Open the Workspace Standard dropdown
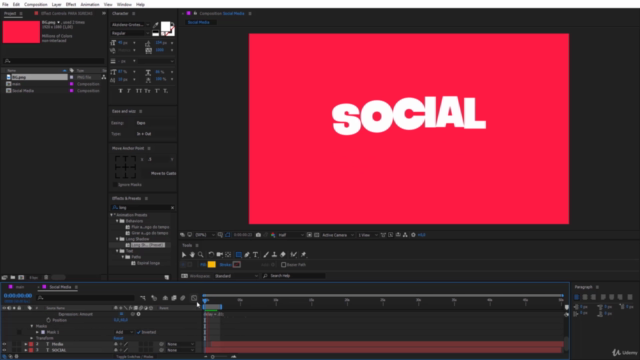Viewport: 640px width, 360px height. click(x=236, y=276)
